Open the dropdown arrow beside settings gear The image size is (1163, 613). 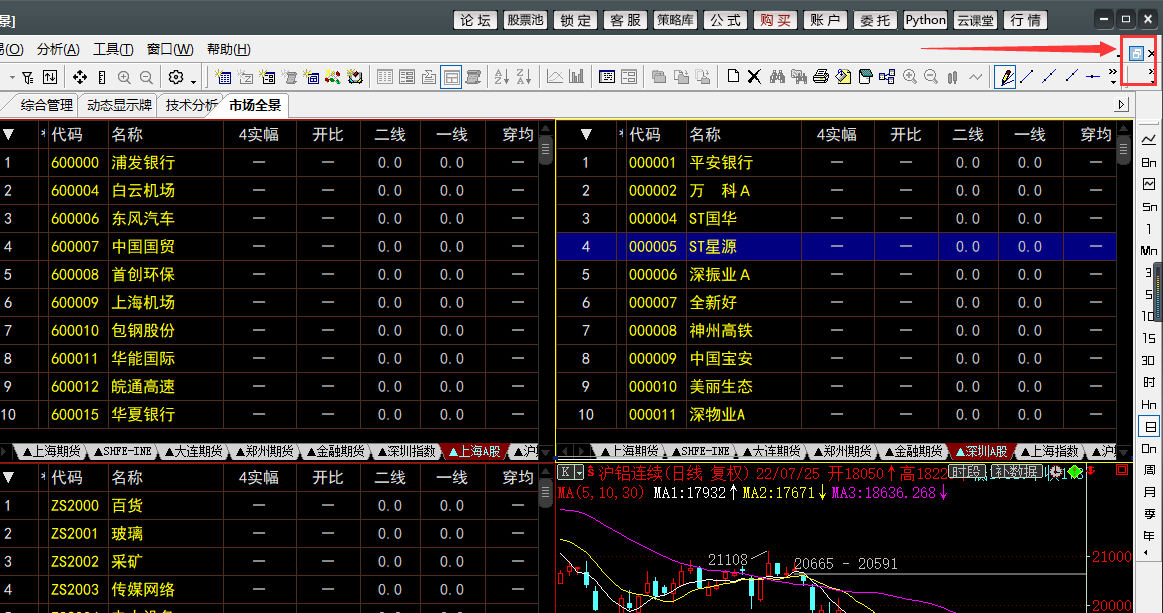point(193,81)
